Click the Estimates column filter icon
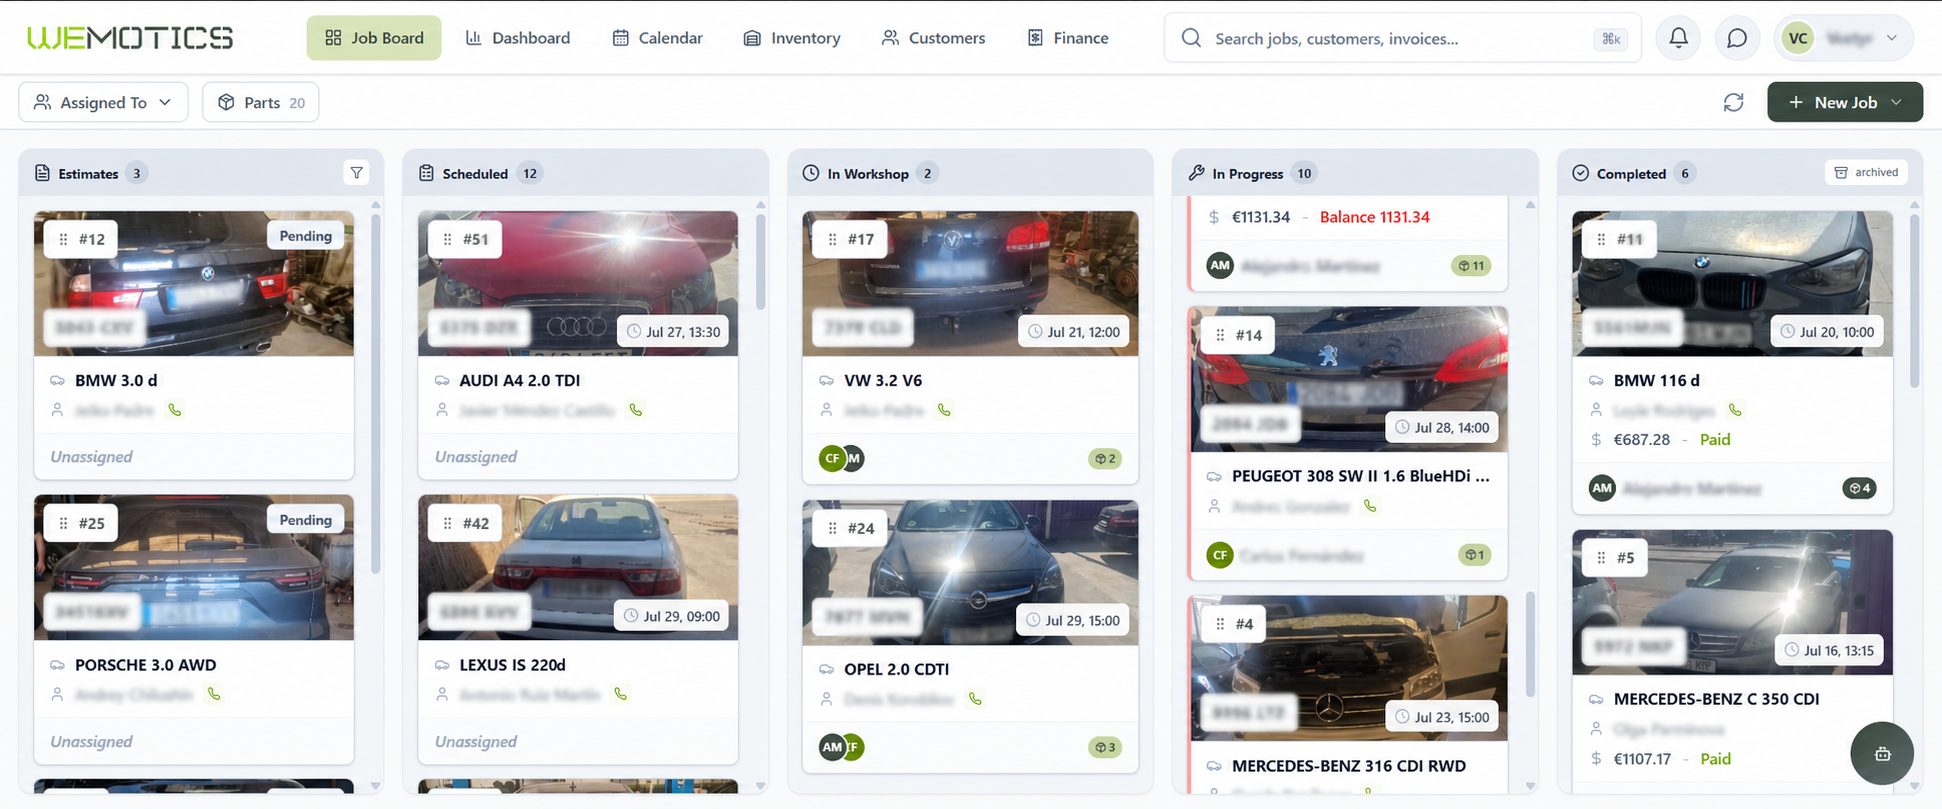 [x=357, y=173]
